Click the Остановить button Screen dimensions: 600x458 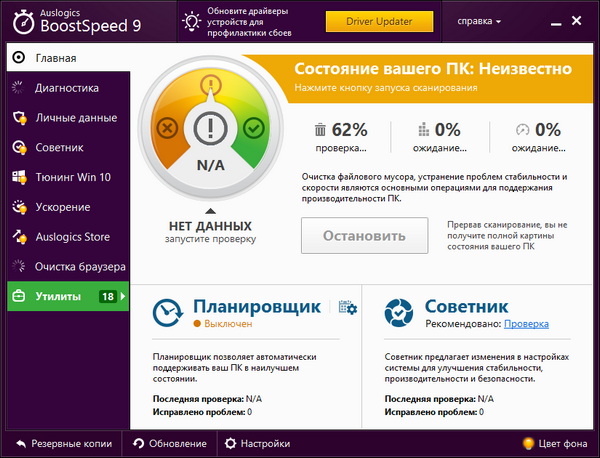tap(364, 236)
